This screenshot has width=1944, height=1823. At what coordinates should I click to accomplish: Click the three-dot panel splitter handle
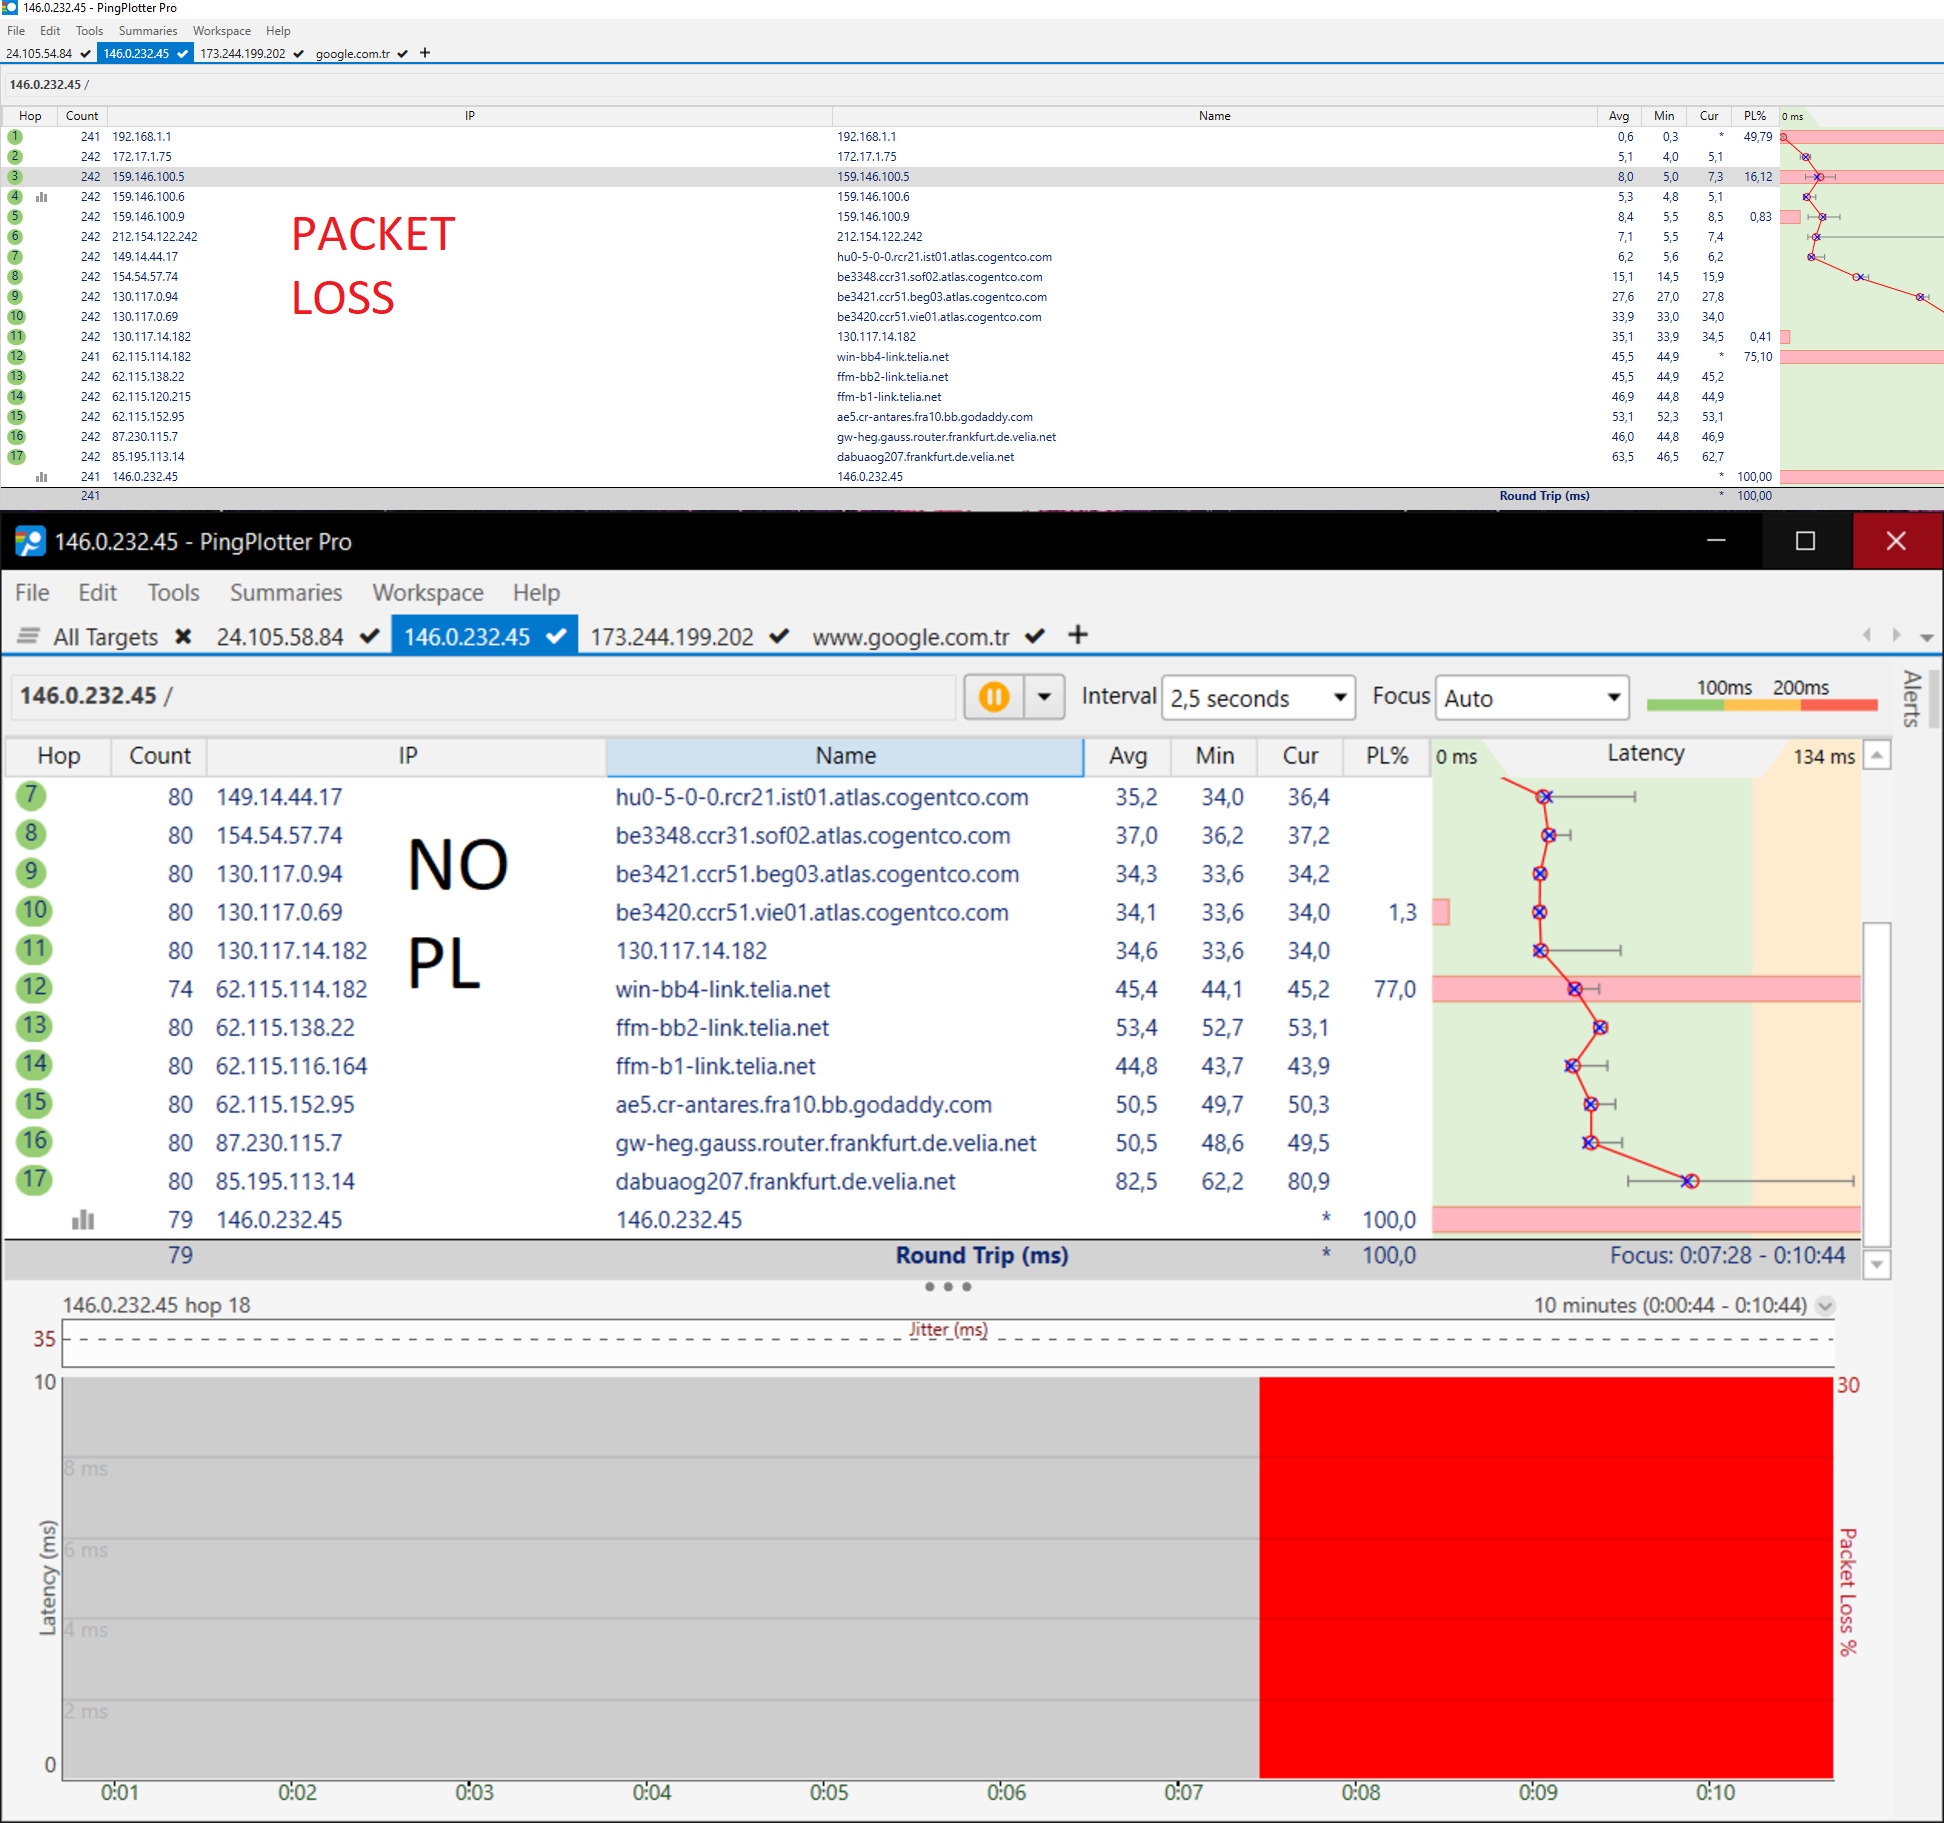tap(948, 1287)
